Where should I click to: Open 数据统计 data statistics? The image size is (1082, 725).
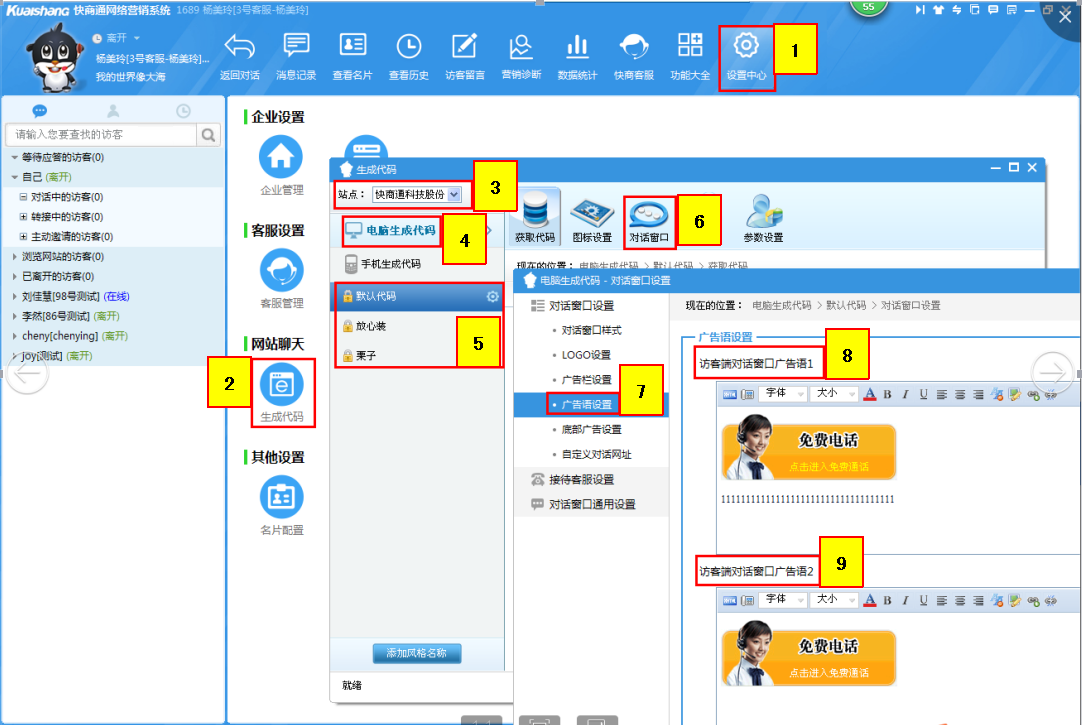point(577,57)
